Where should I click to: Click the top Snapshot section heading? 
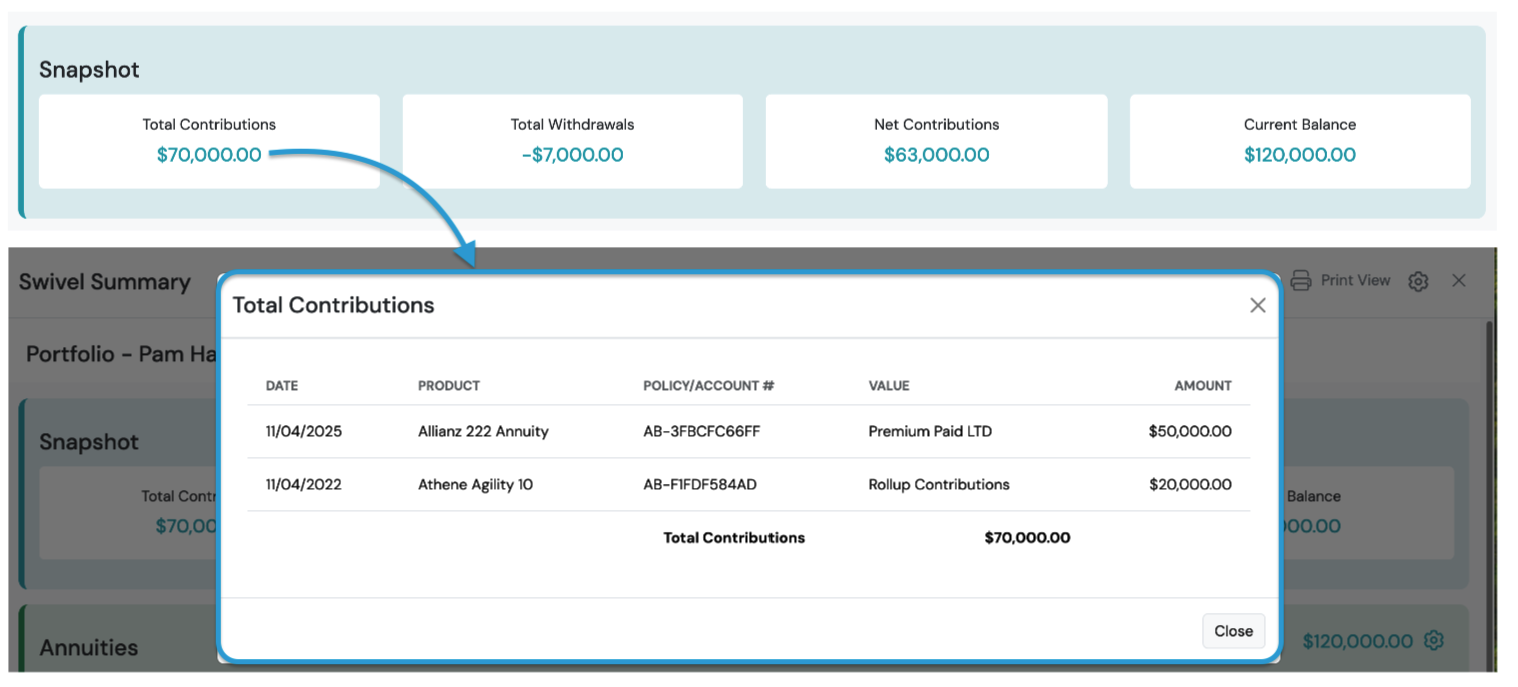coord(89,70)
